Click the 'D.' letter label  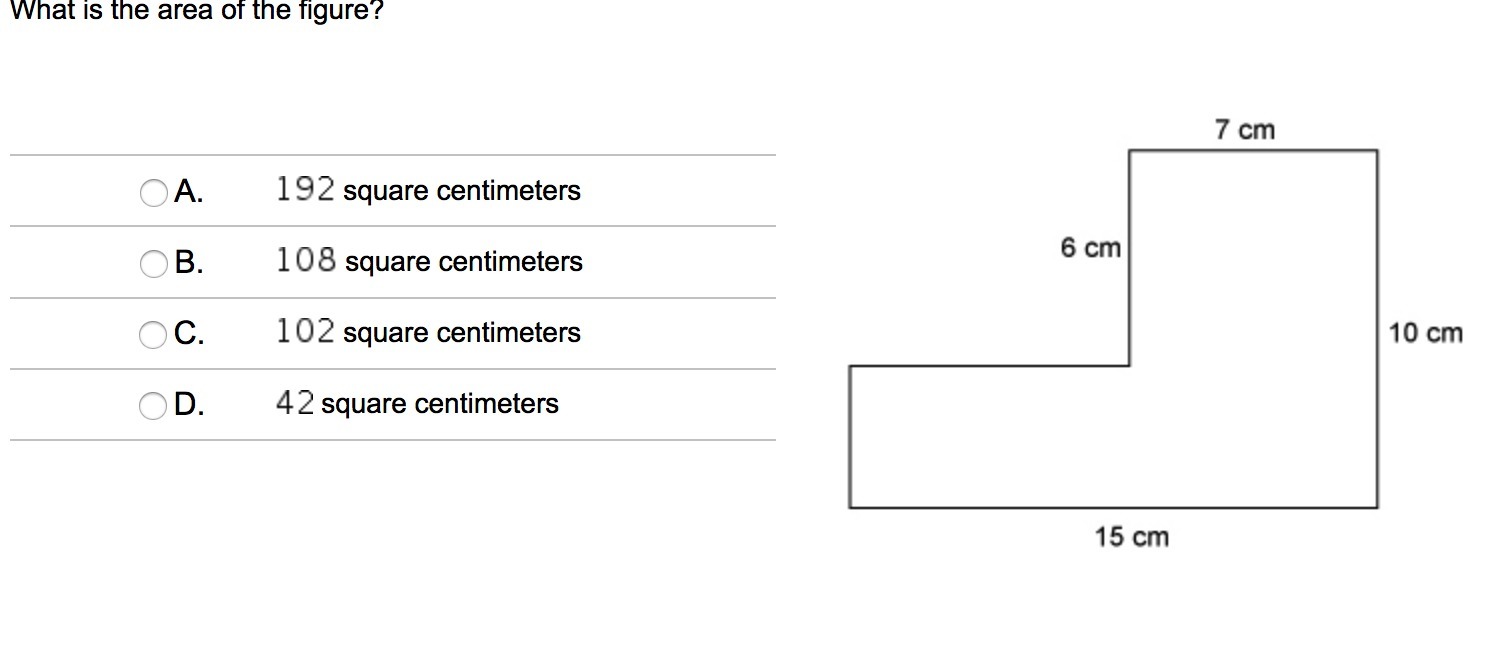(x=189, y=405)
